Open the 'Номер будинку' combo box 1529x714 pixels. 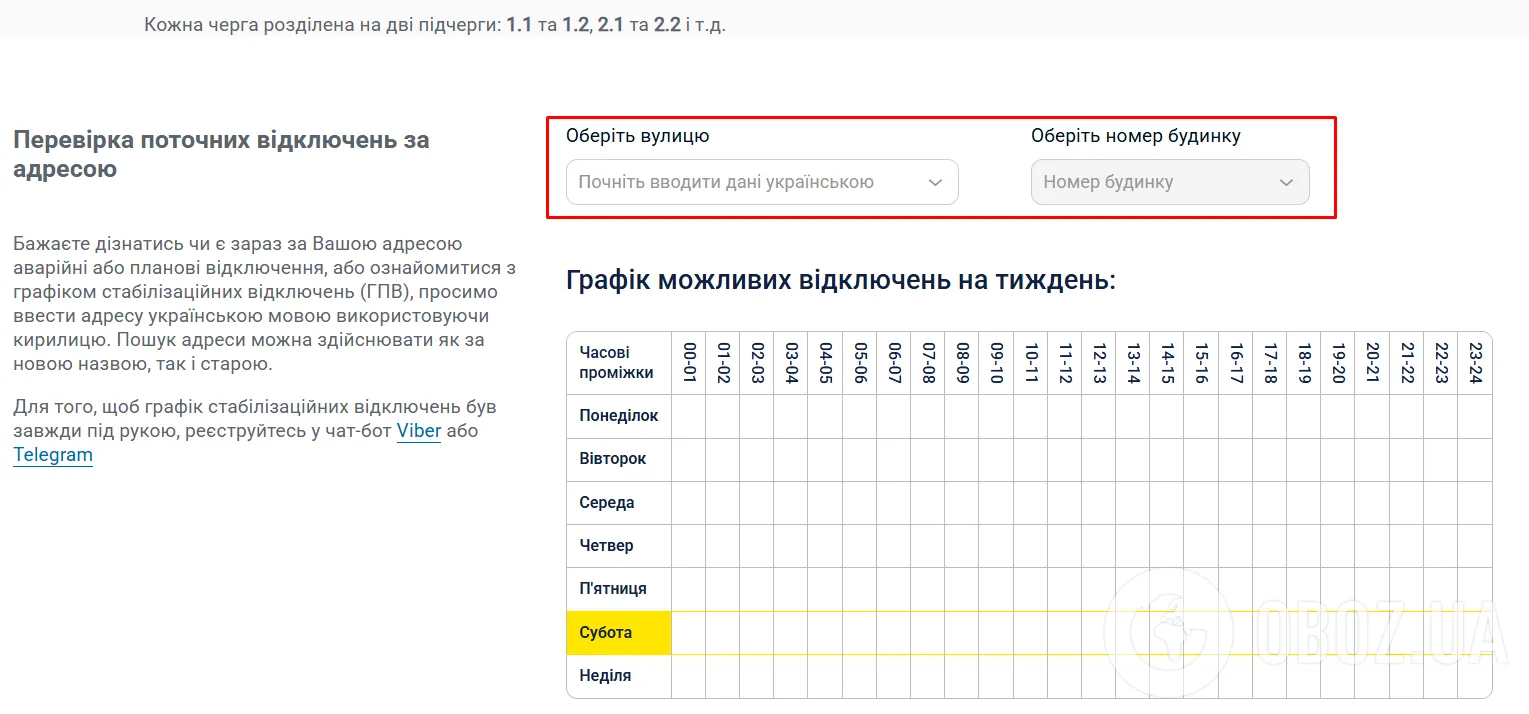click(1170, 182)
